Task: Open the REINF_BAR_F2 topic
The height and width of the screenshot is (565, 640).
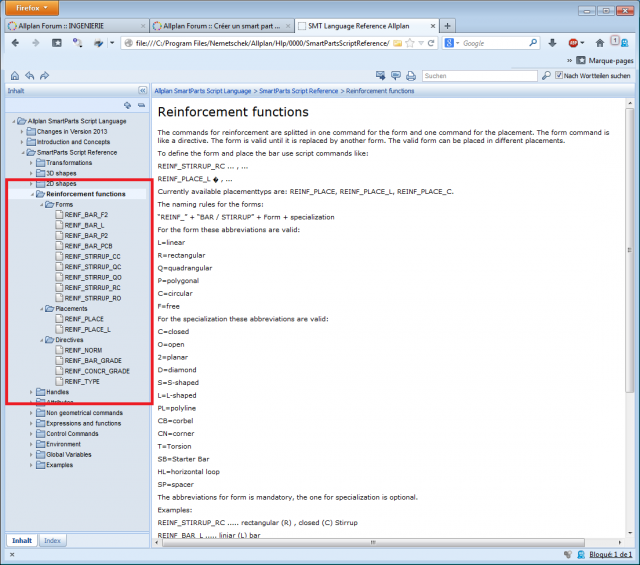Action: (86, 215)
